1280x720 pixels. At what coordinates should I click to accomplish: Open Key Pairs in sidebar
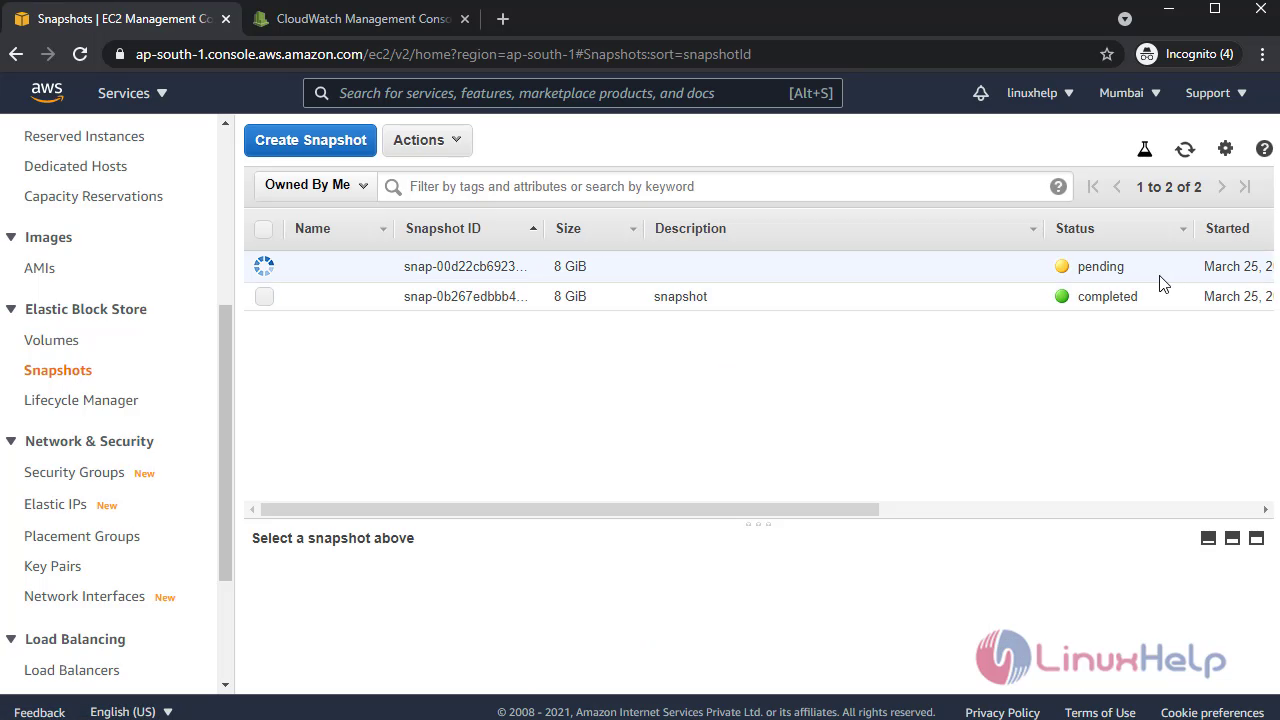pos(52,566)
